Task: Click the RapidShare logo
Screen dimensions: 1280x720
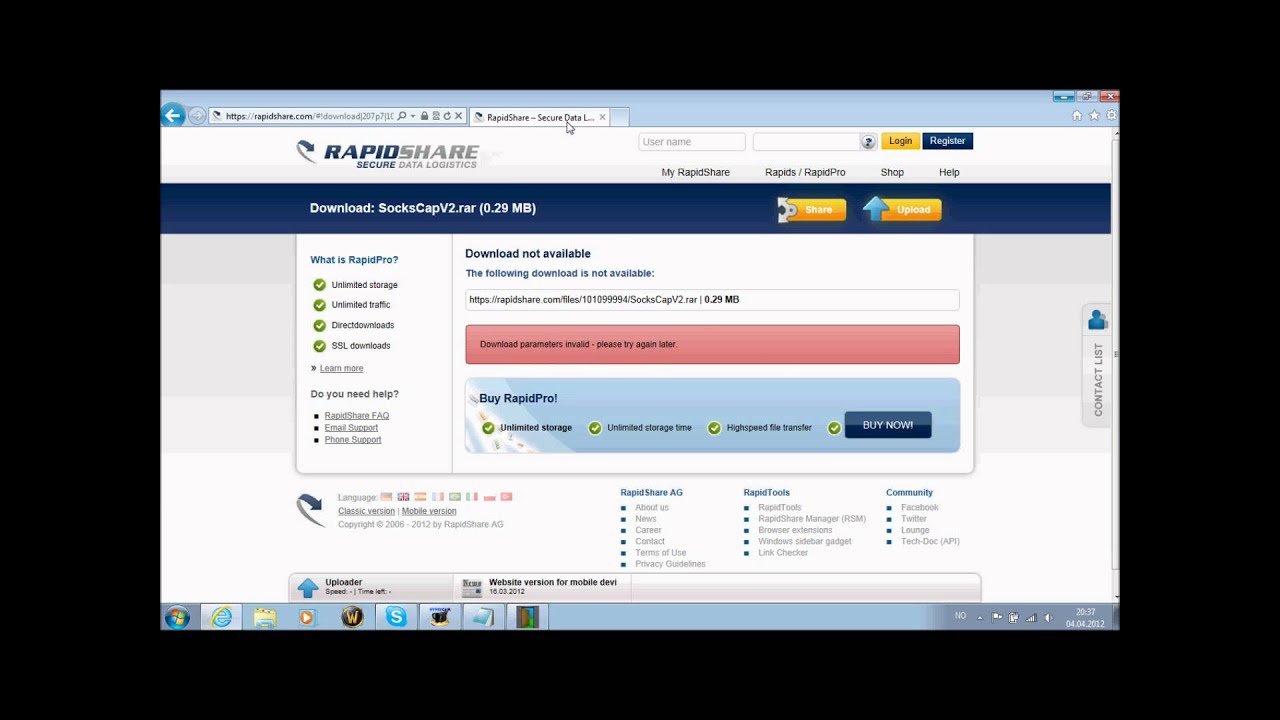Action: pos(388,154)
